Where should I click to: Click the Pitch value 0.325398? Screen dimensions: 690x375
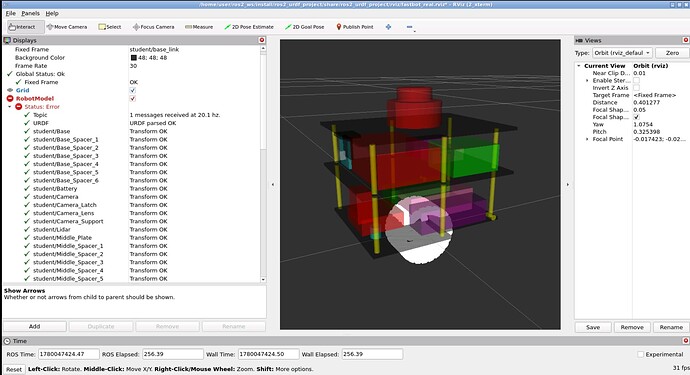point(647,132)
